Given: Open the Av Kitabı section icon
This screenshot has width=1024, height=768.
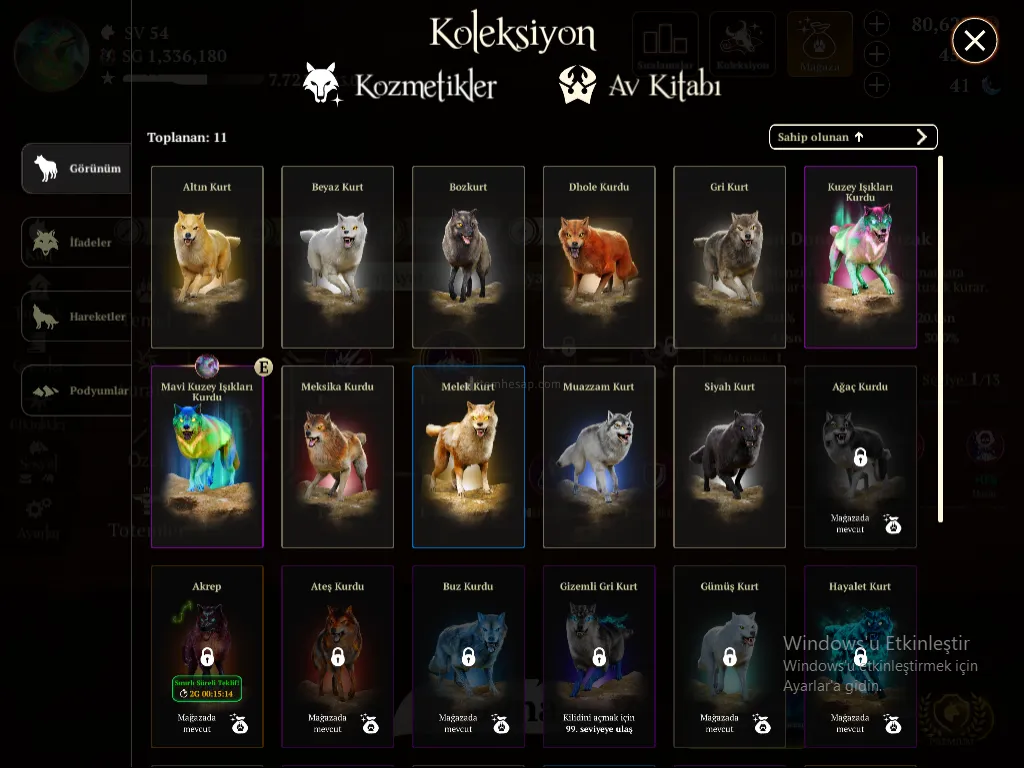Looking at the screenshot, I should pyautogui.click(x=577, y=85).
